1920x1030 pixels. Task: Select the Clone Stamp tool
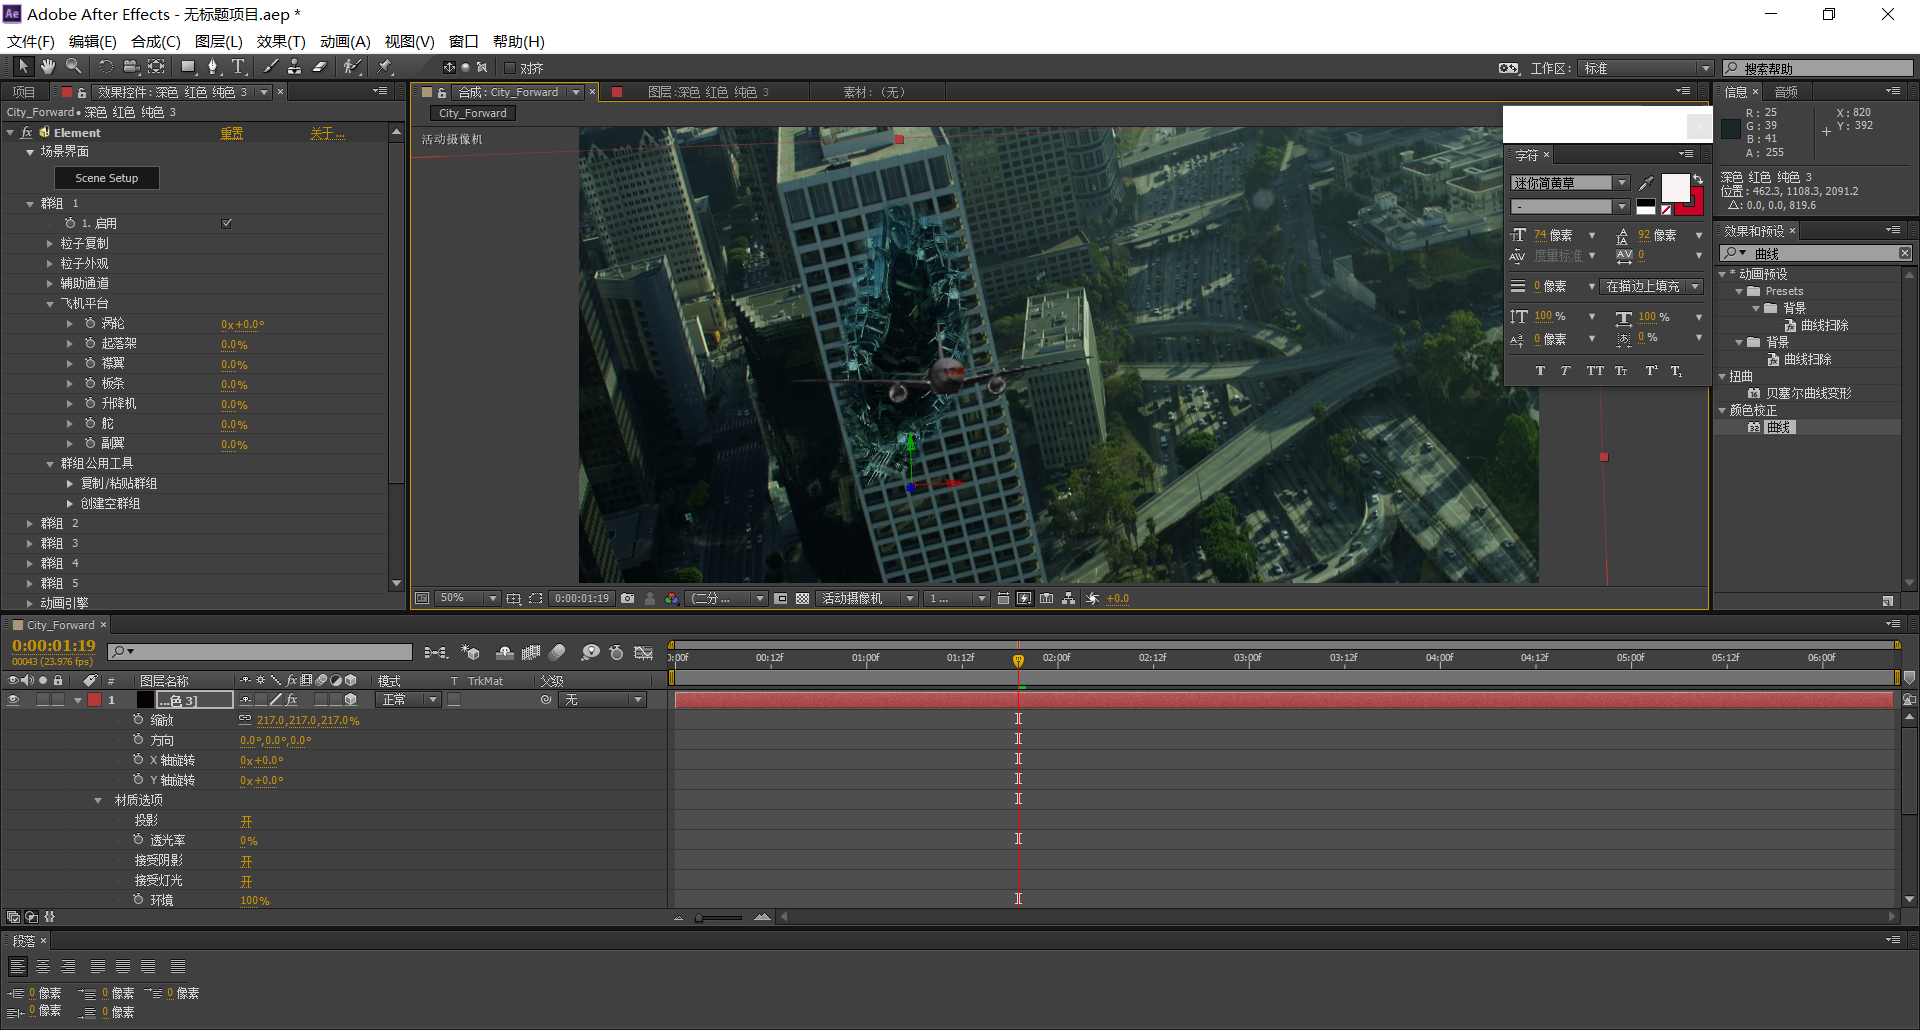point(294,67)
